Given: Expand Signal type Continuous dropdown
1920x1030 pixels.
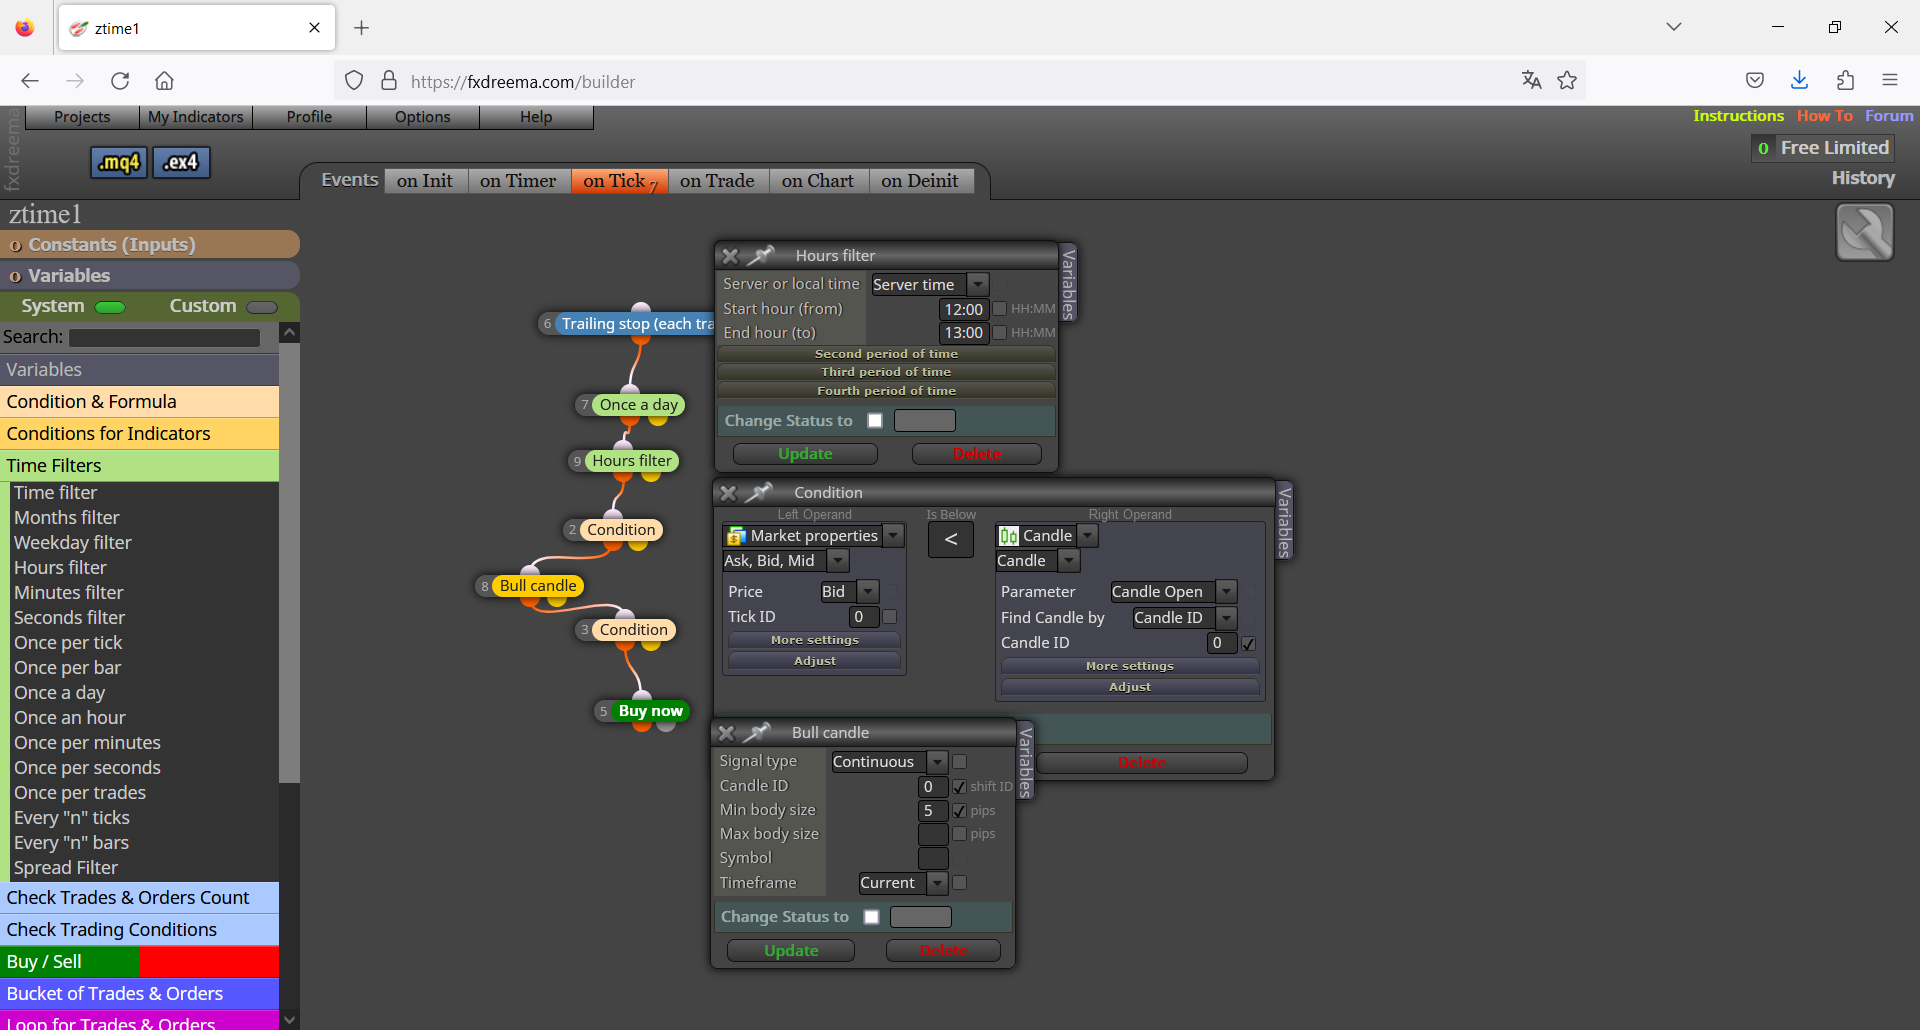Looking at the screenshot, I should click(889, 762).
